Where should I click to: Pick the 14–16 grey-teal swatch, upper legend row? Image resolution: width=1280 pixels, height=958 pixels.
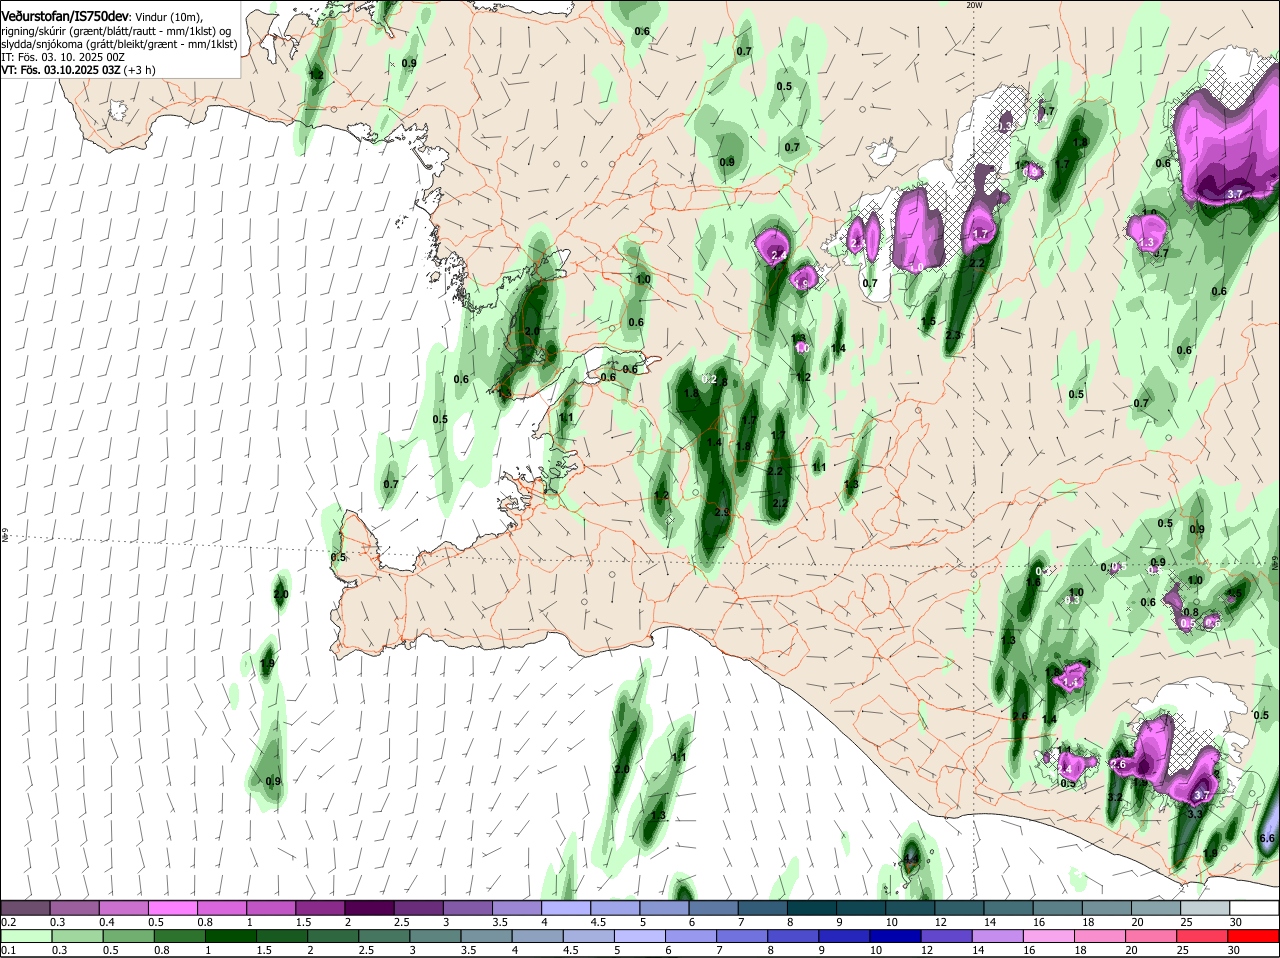pyautogui.click(x=1009, y=909)
